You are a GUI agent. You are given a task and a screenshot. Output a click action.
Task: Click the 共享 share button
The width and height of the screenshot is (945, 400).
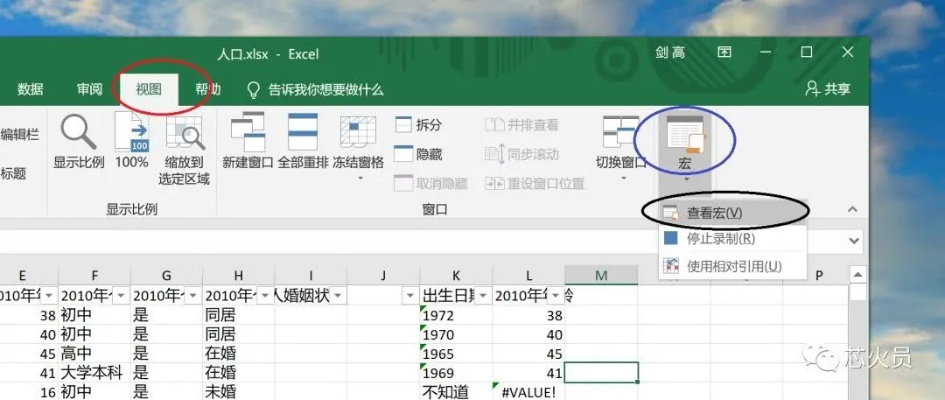tap(828, 89)
